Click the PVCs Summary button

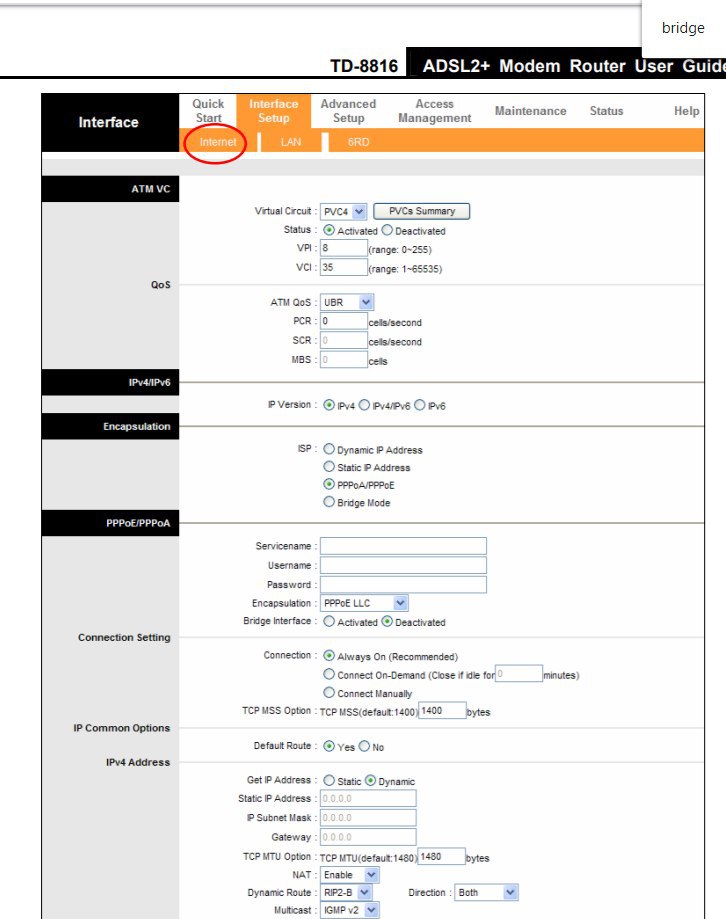click(422, 211)
